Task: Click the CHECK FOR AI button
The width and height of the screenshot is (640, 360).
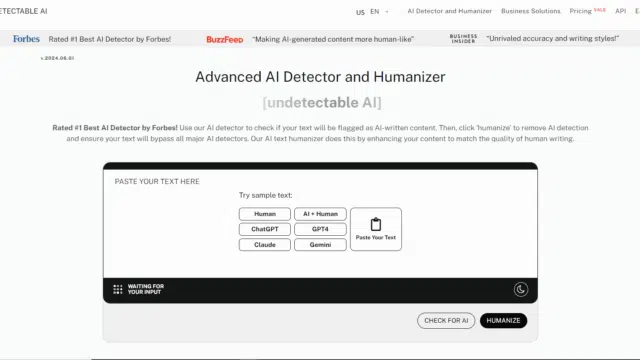Action: pos(446,320)
